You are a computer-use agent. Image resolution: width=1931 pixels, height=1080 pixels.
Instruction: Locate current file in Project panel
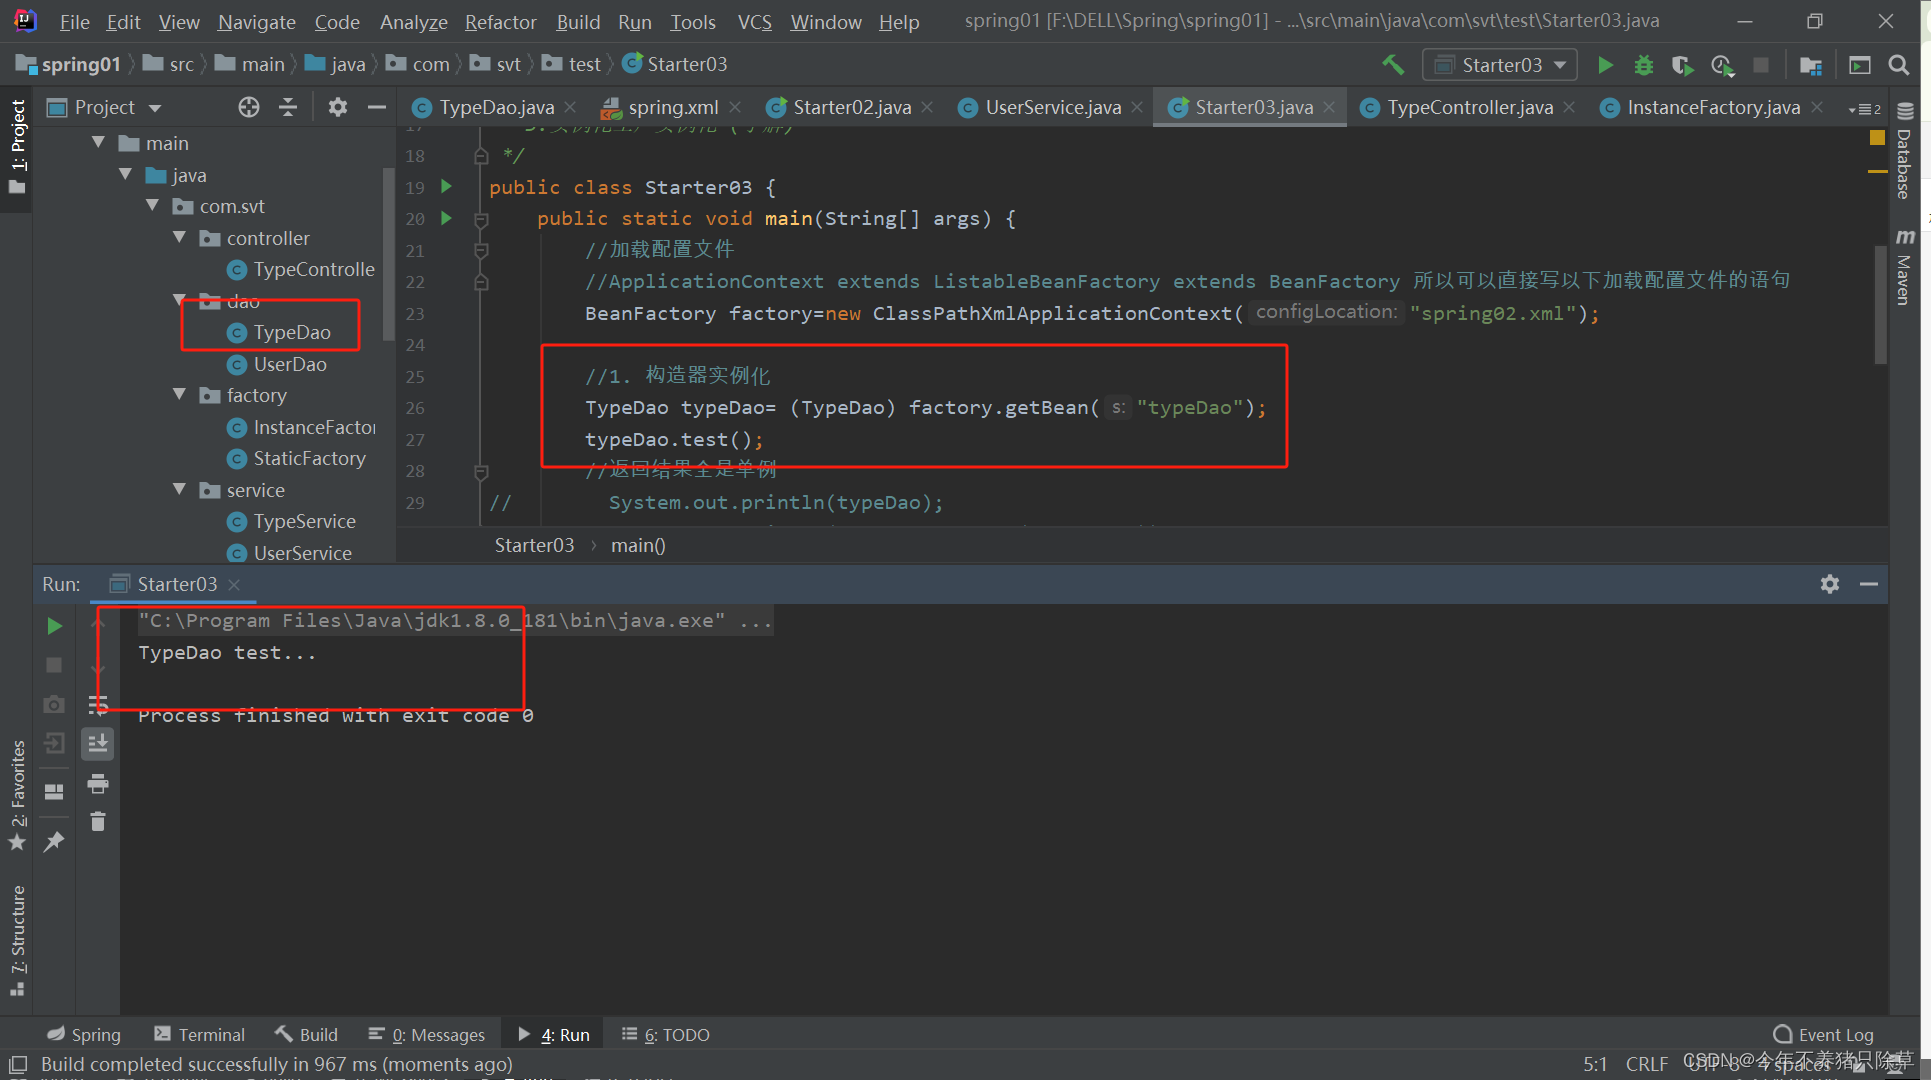[x=249, y=107]
